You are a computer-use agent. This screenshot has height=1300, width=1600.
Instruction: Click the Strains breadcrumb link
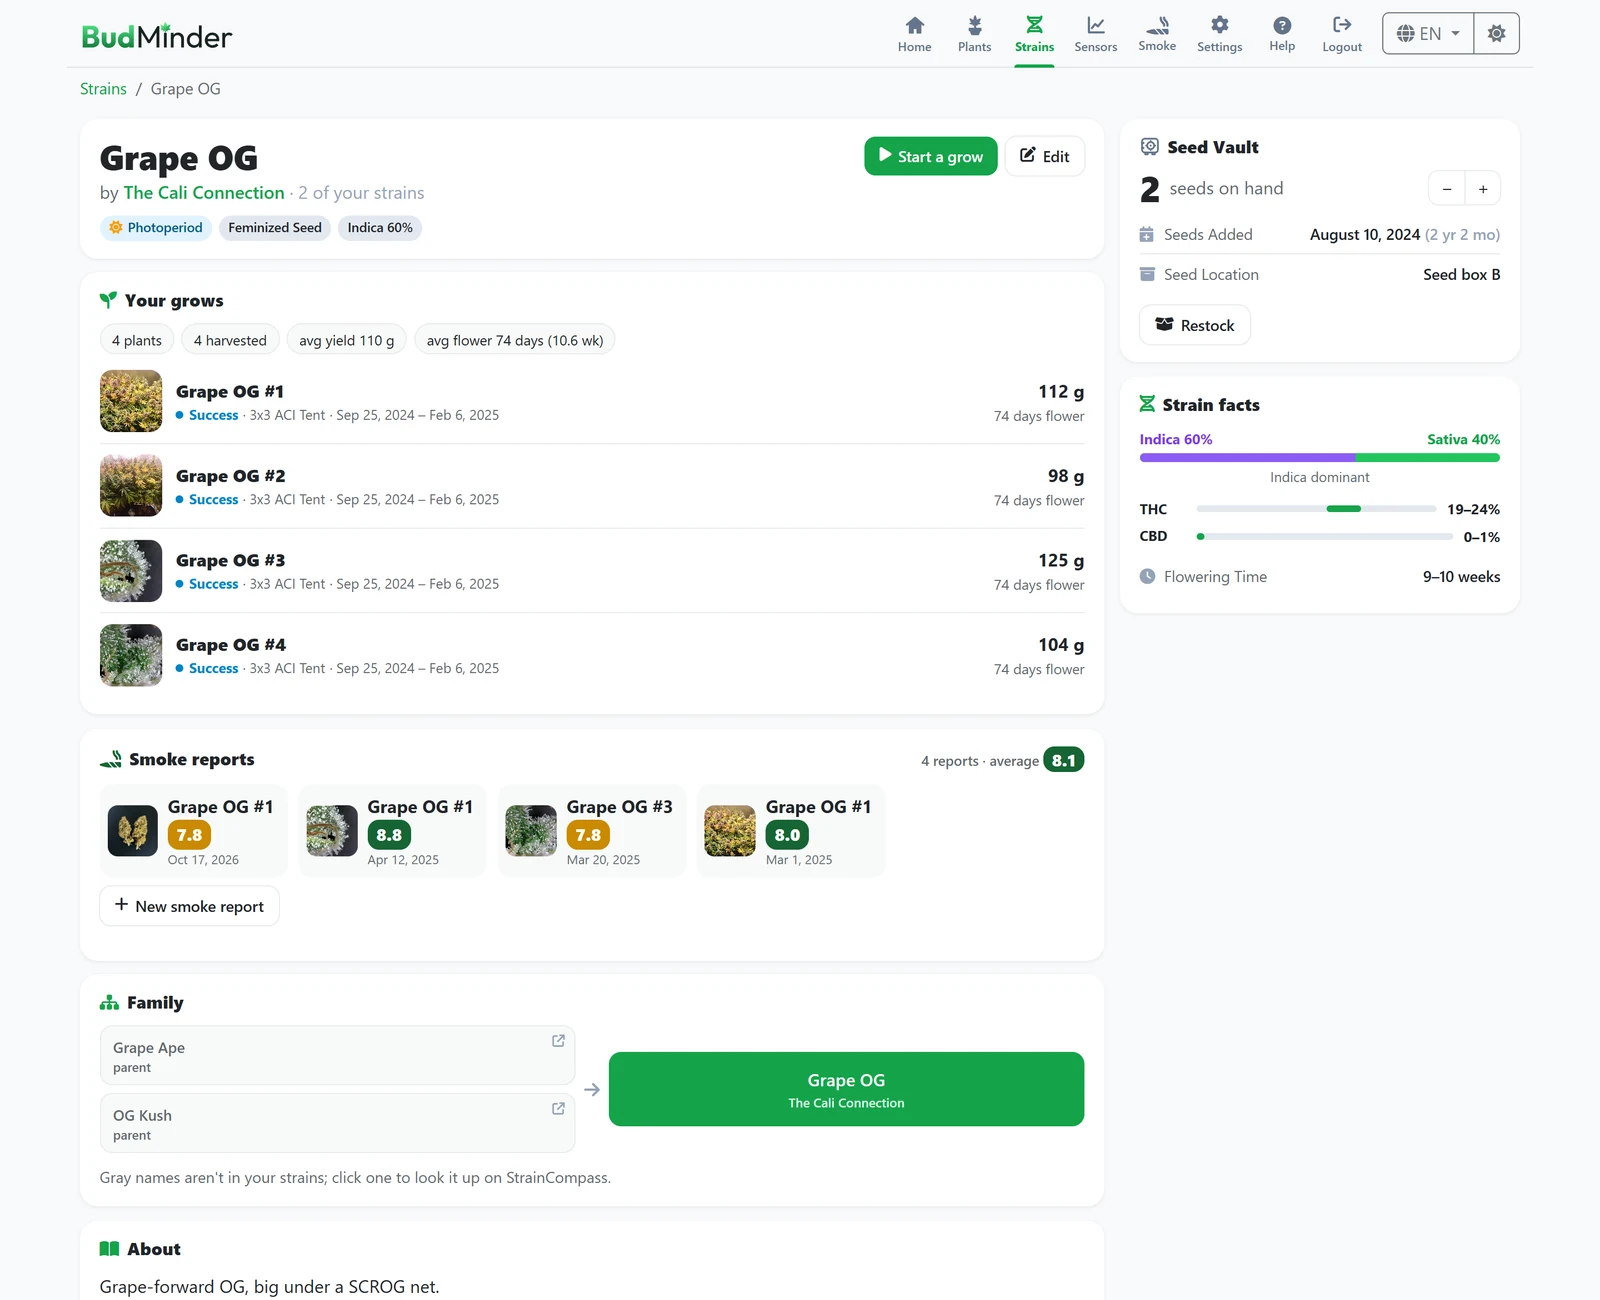(x=103, y=89)
